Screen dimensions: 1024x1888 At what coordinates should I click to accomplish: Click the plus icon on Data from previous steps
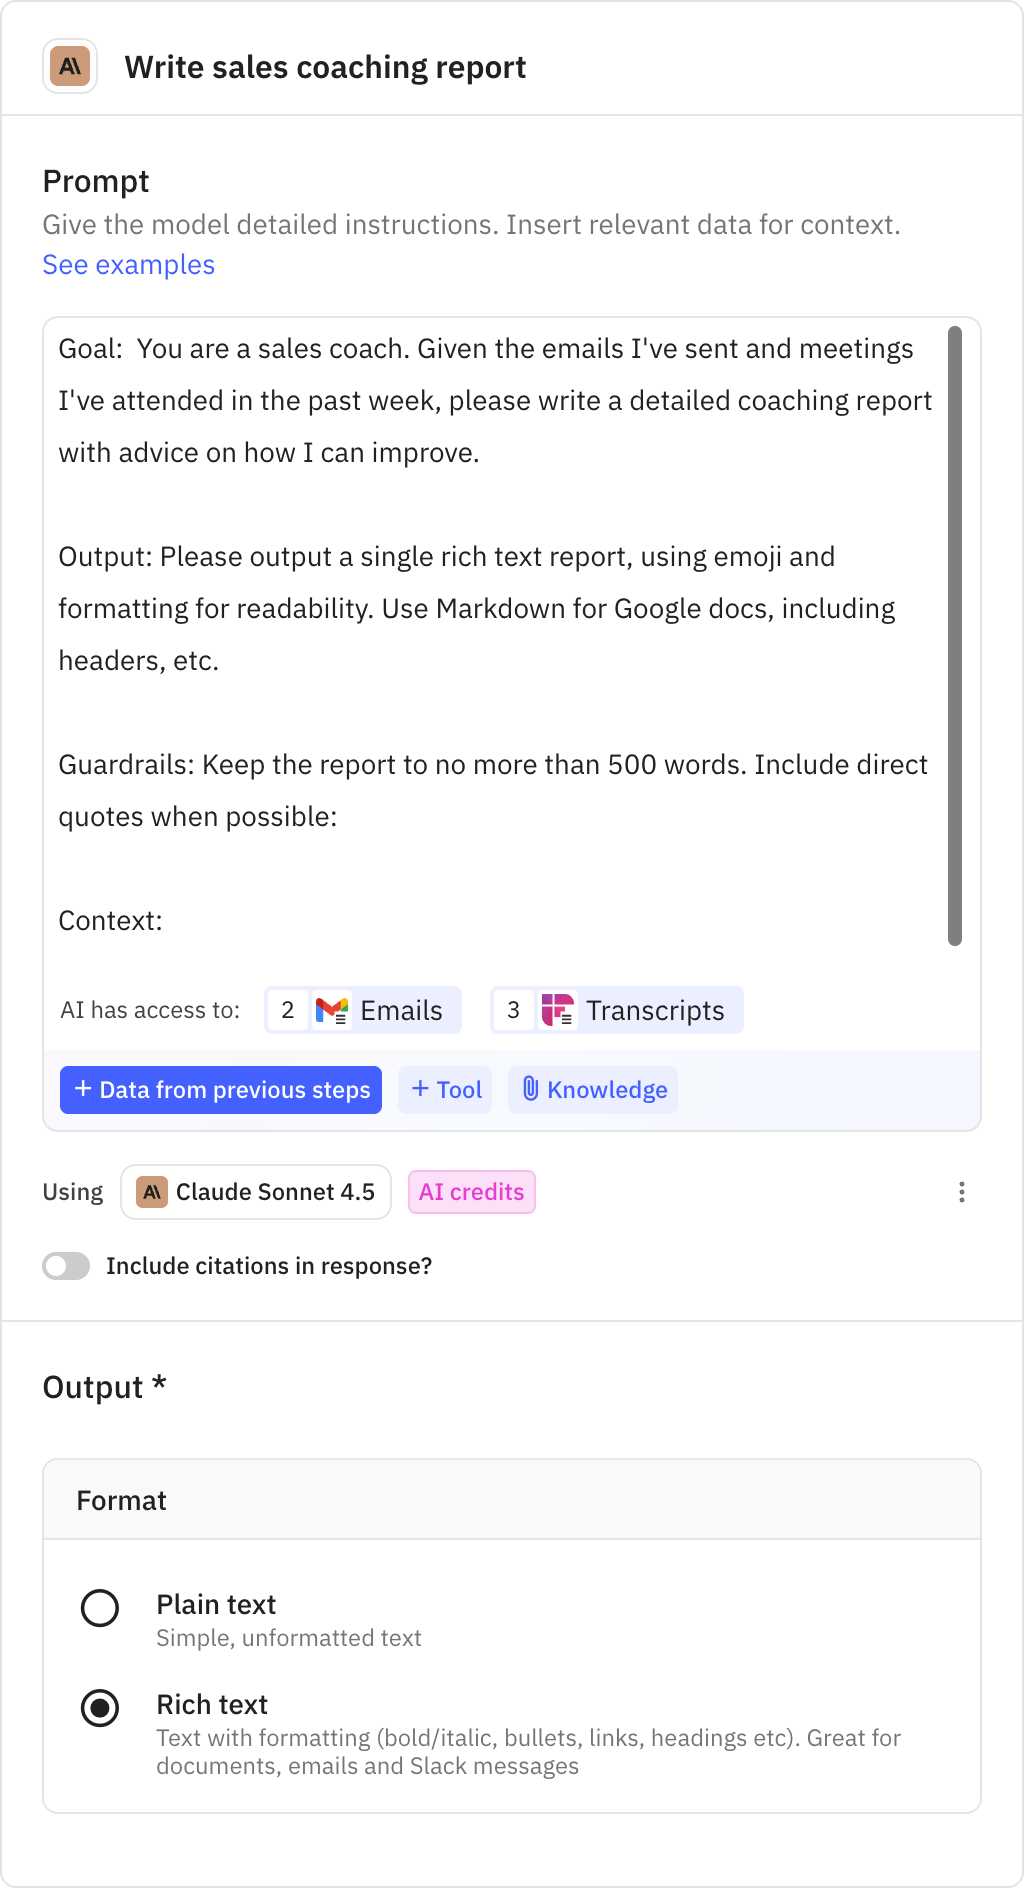[x=83, y=1090]
